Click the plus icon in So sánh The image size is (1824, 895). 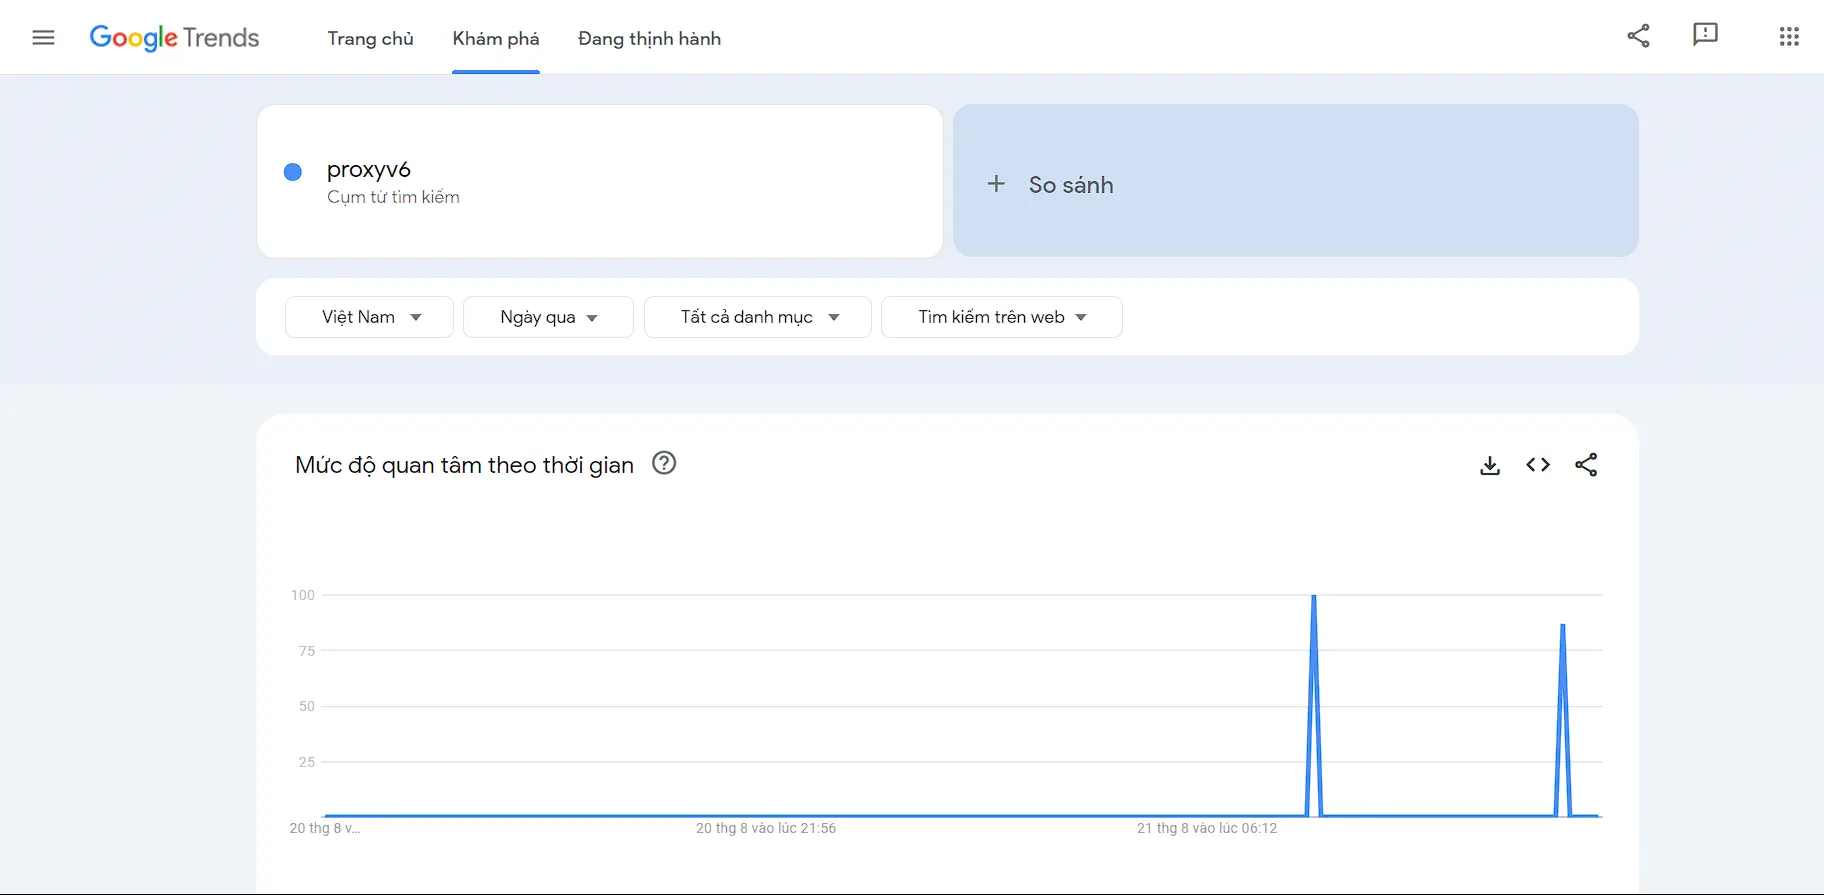tap(996, 184)
